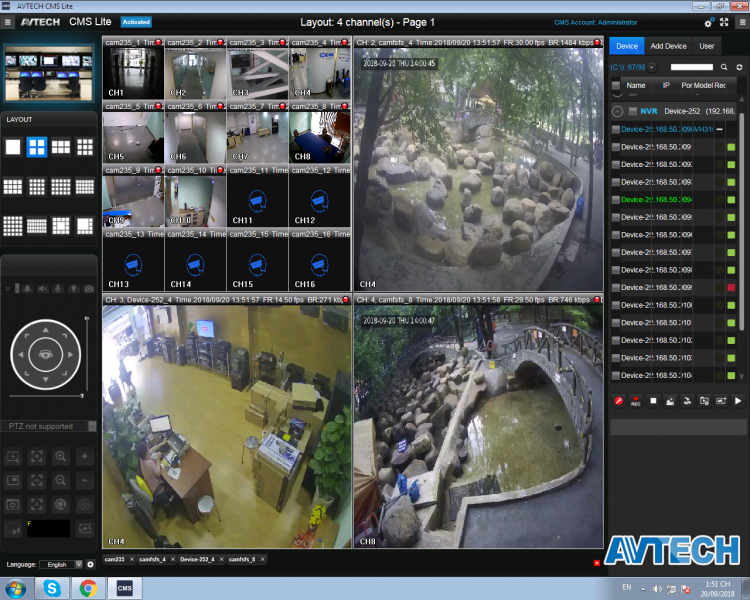Select the camfsfs_4 bottom tab
The height and width of the screenshot is (600, 750).
click(152, 559)
